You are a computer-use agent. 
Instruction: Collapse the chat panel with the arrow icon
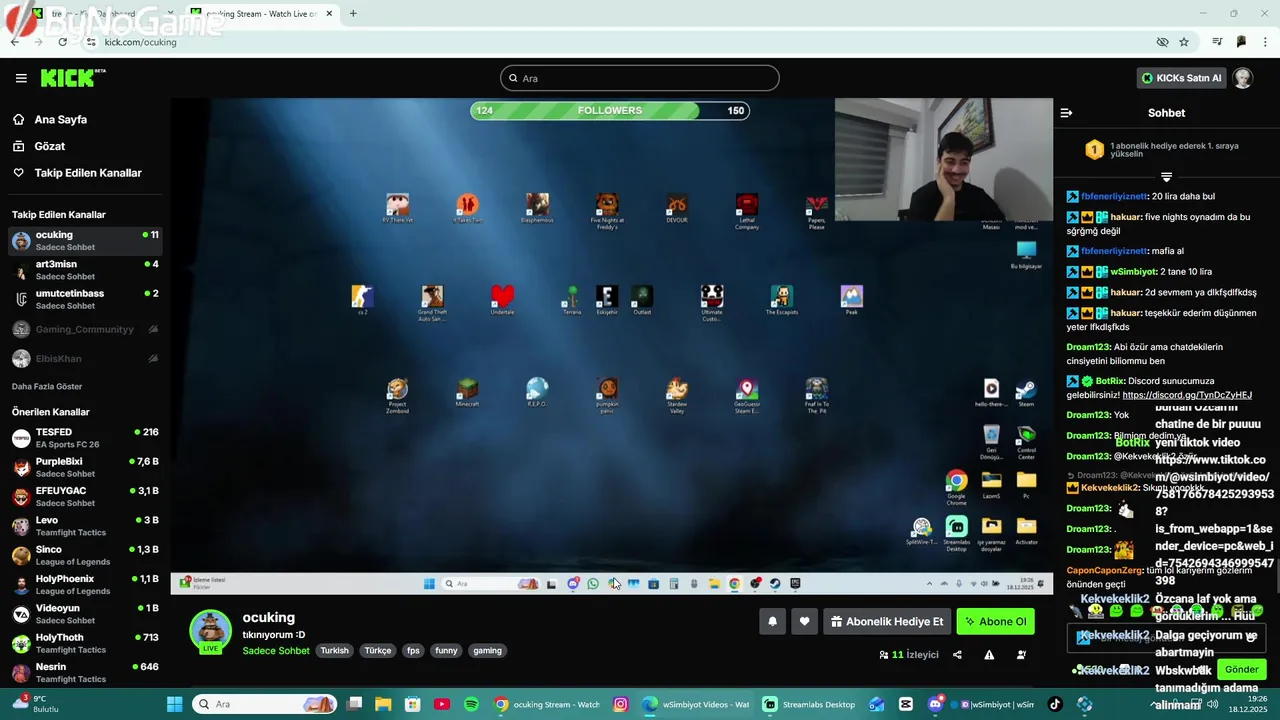tap(1066, 113)
